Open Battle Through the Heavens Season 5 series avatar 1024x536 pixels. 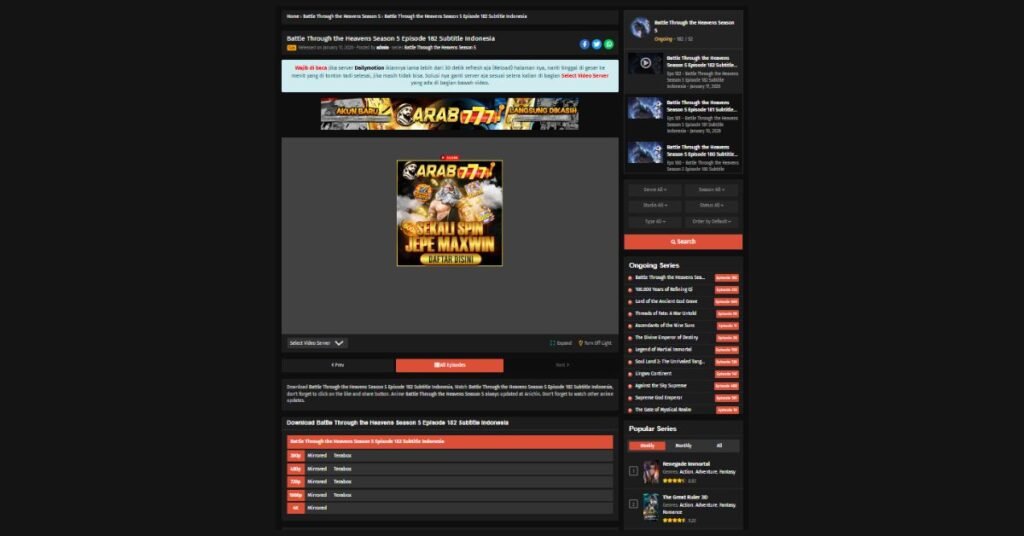(640, 27)
